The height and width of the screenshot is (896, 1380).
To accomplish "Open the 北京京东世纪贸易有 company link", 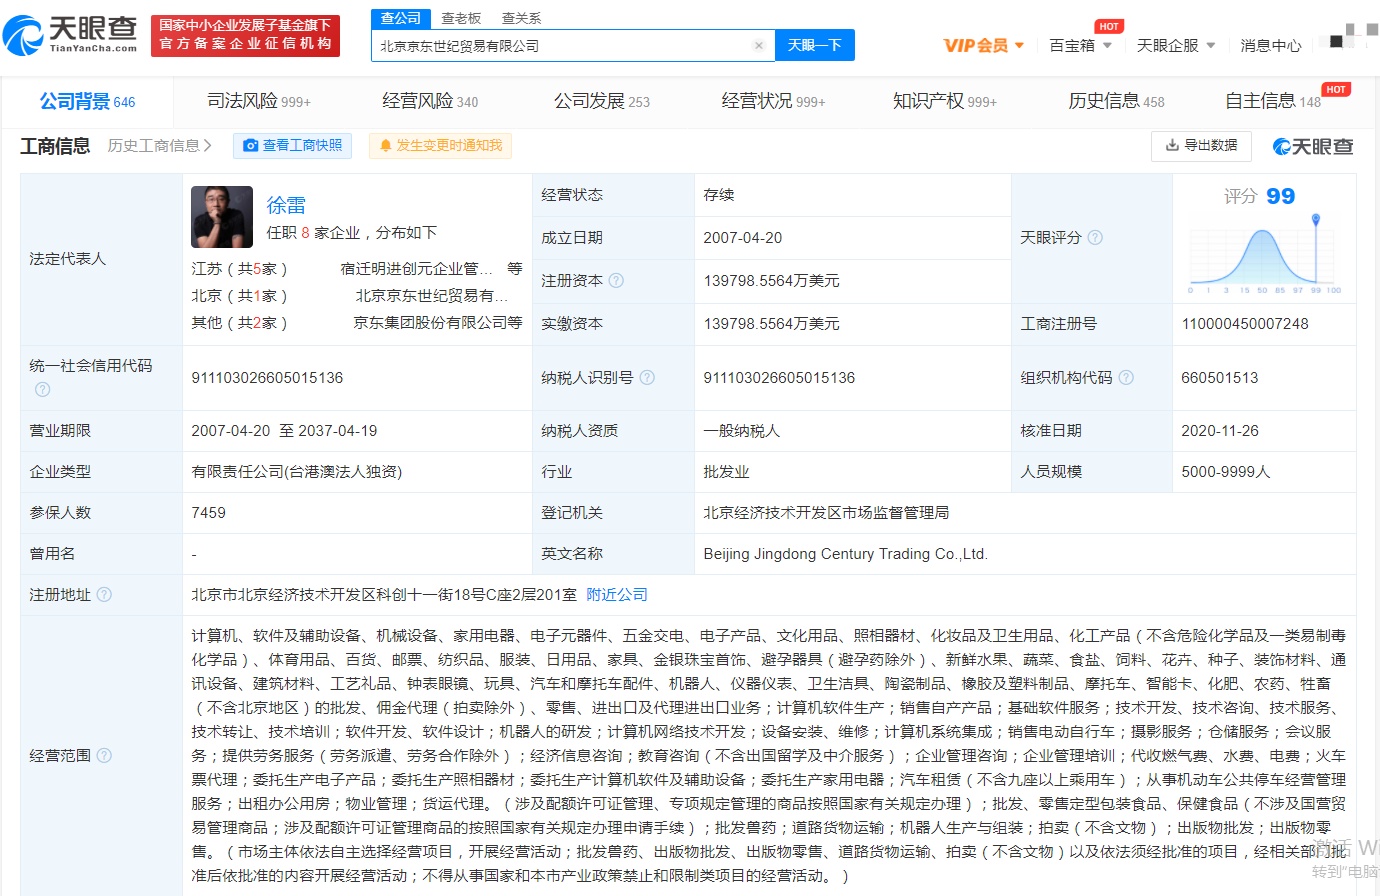I will (432, 296).
